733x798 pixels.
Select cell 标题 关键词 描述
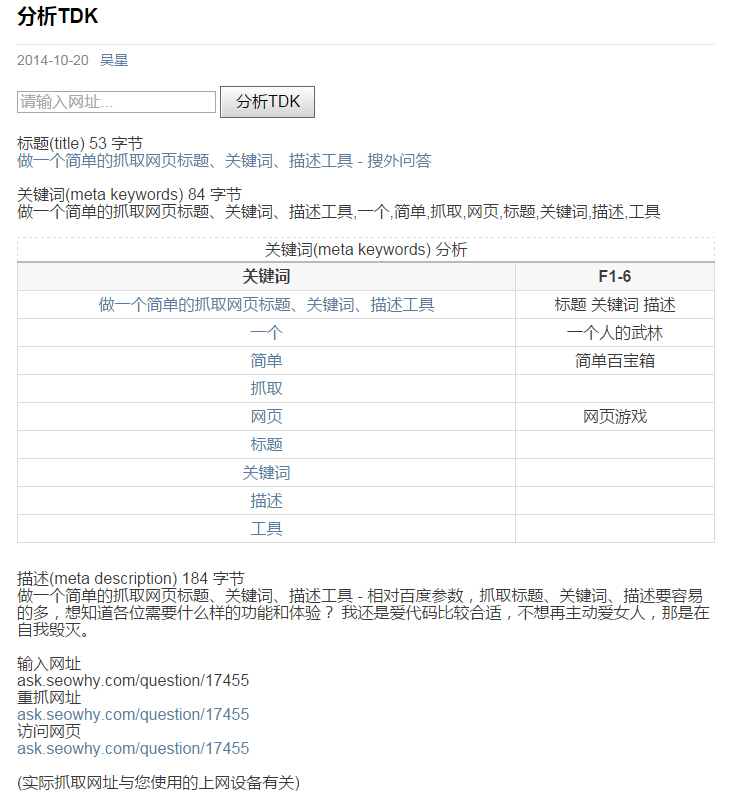[x=615, y=305]
